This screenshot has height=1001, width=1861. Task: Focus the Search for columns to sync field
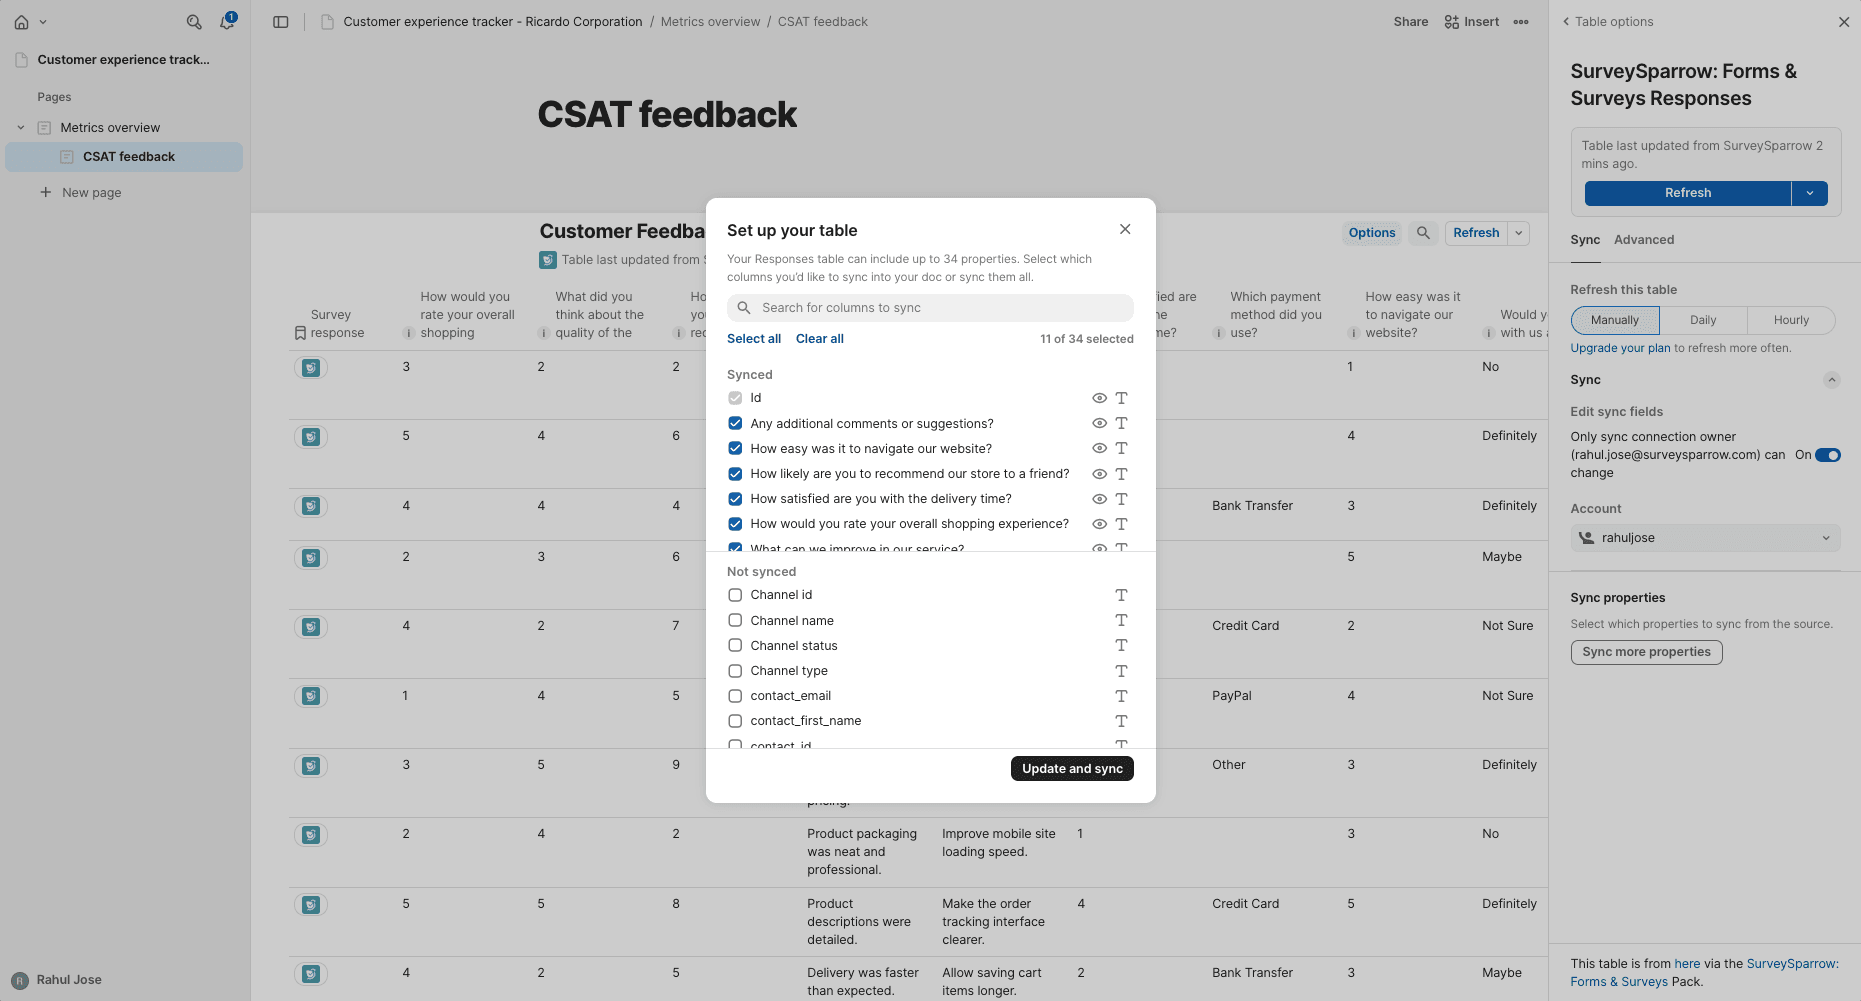pos(930,308)
